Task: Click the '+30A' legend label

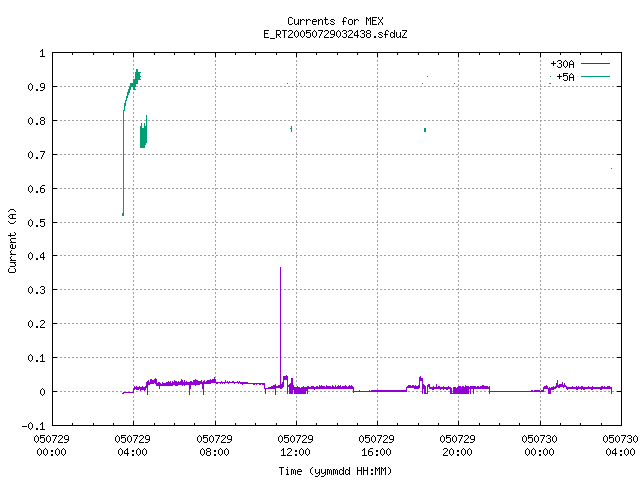Action: (x=562, y=64)
